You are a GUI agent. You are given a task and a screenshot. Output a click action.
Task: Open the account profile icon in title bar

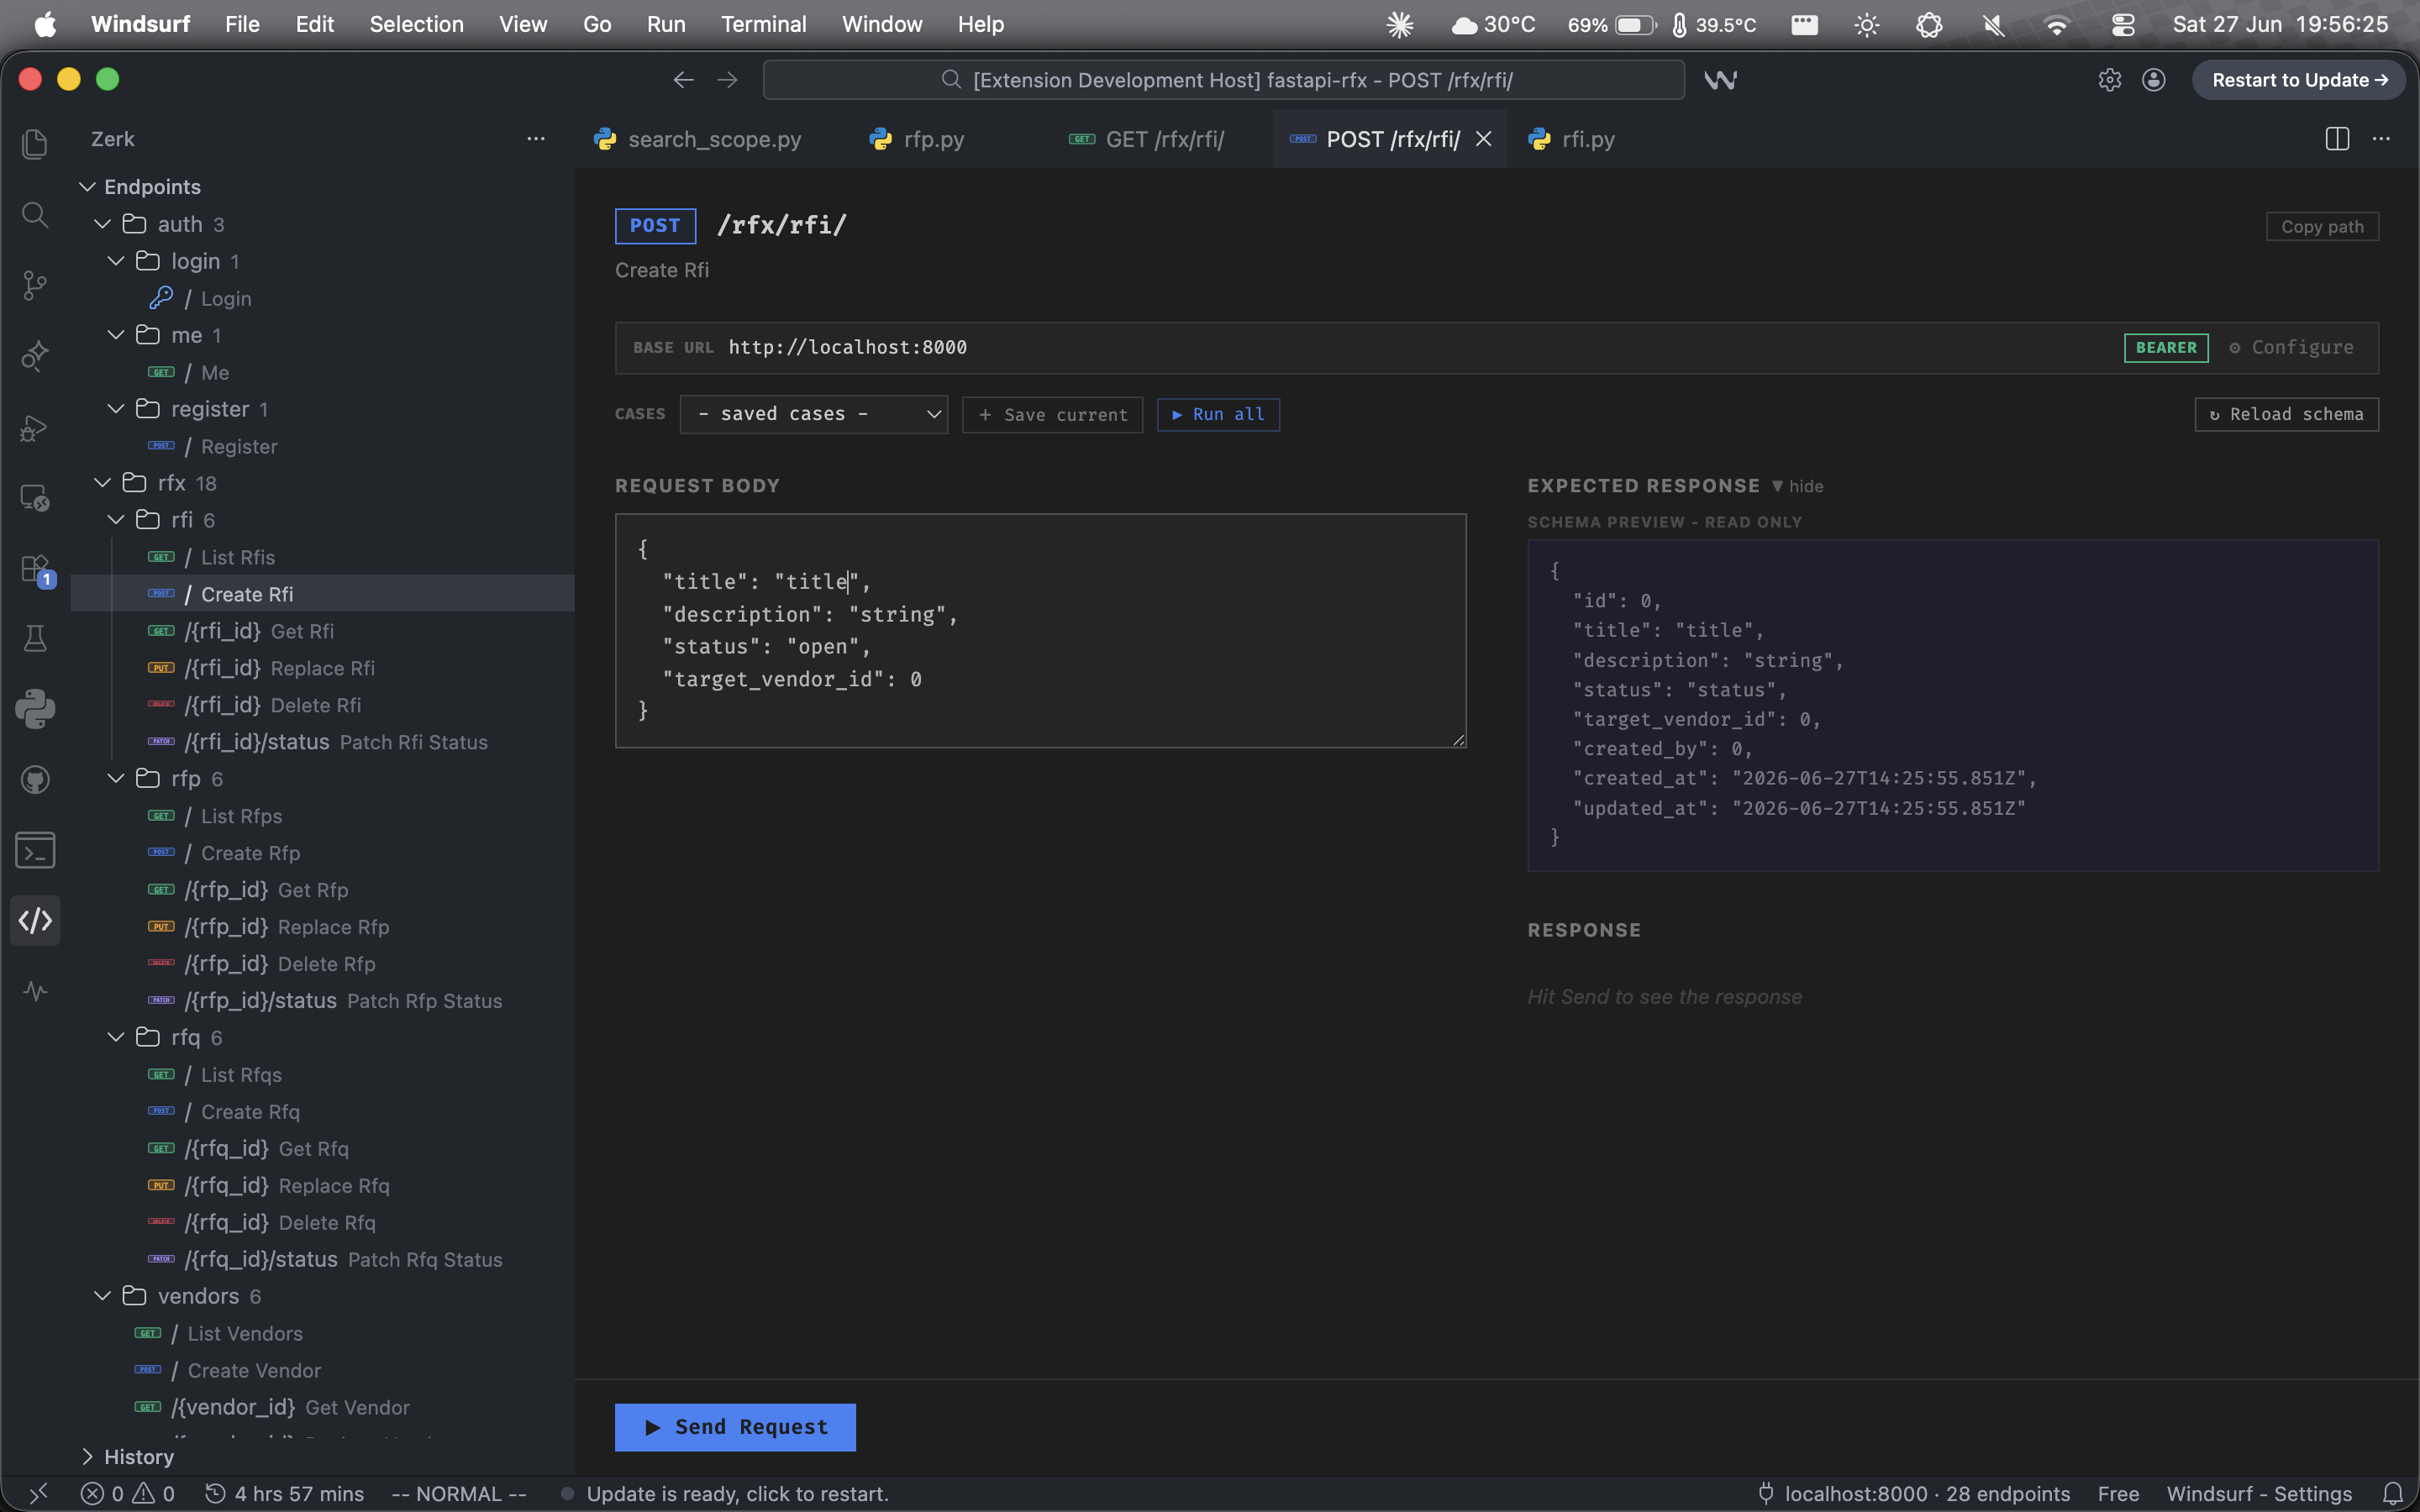click(x=2154, y=80)
